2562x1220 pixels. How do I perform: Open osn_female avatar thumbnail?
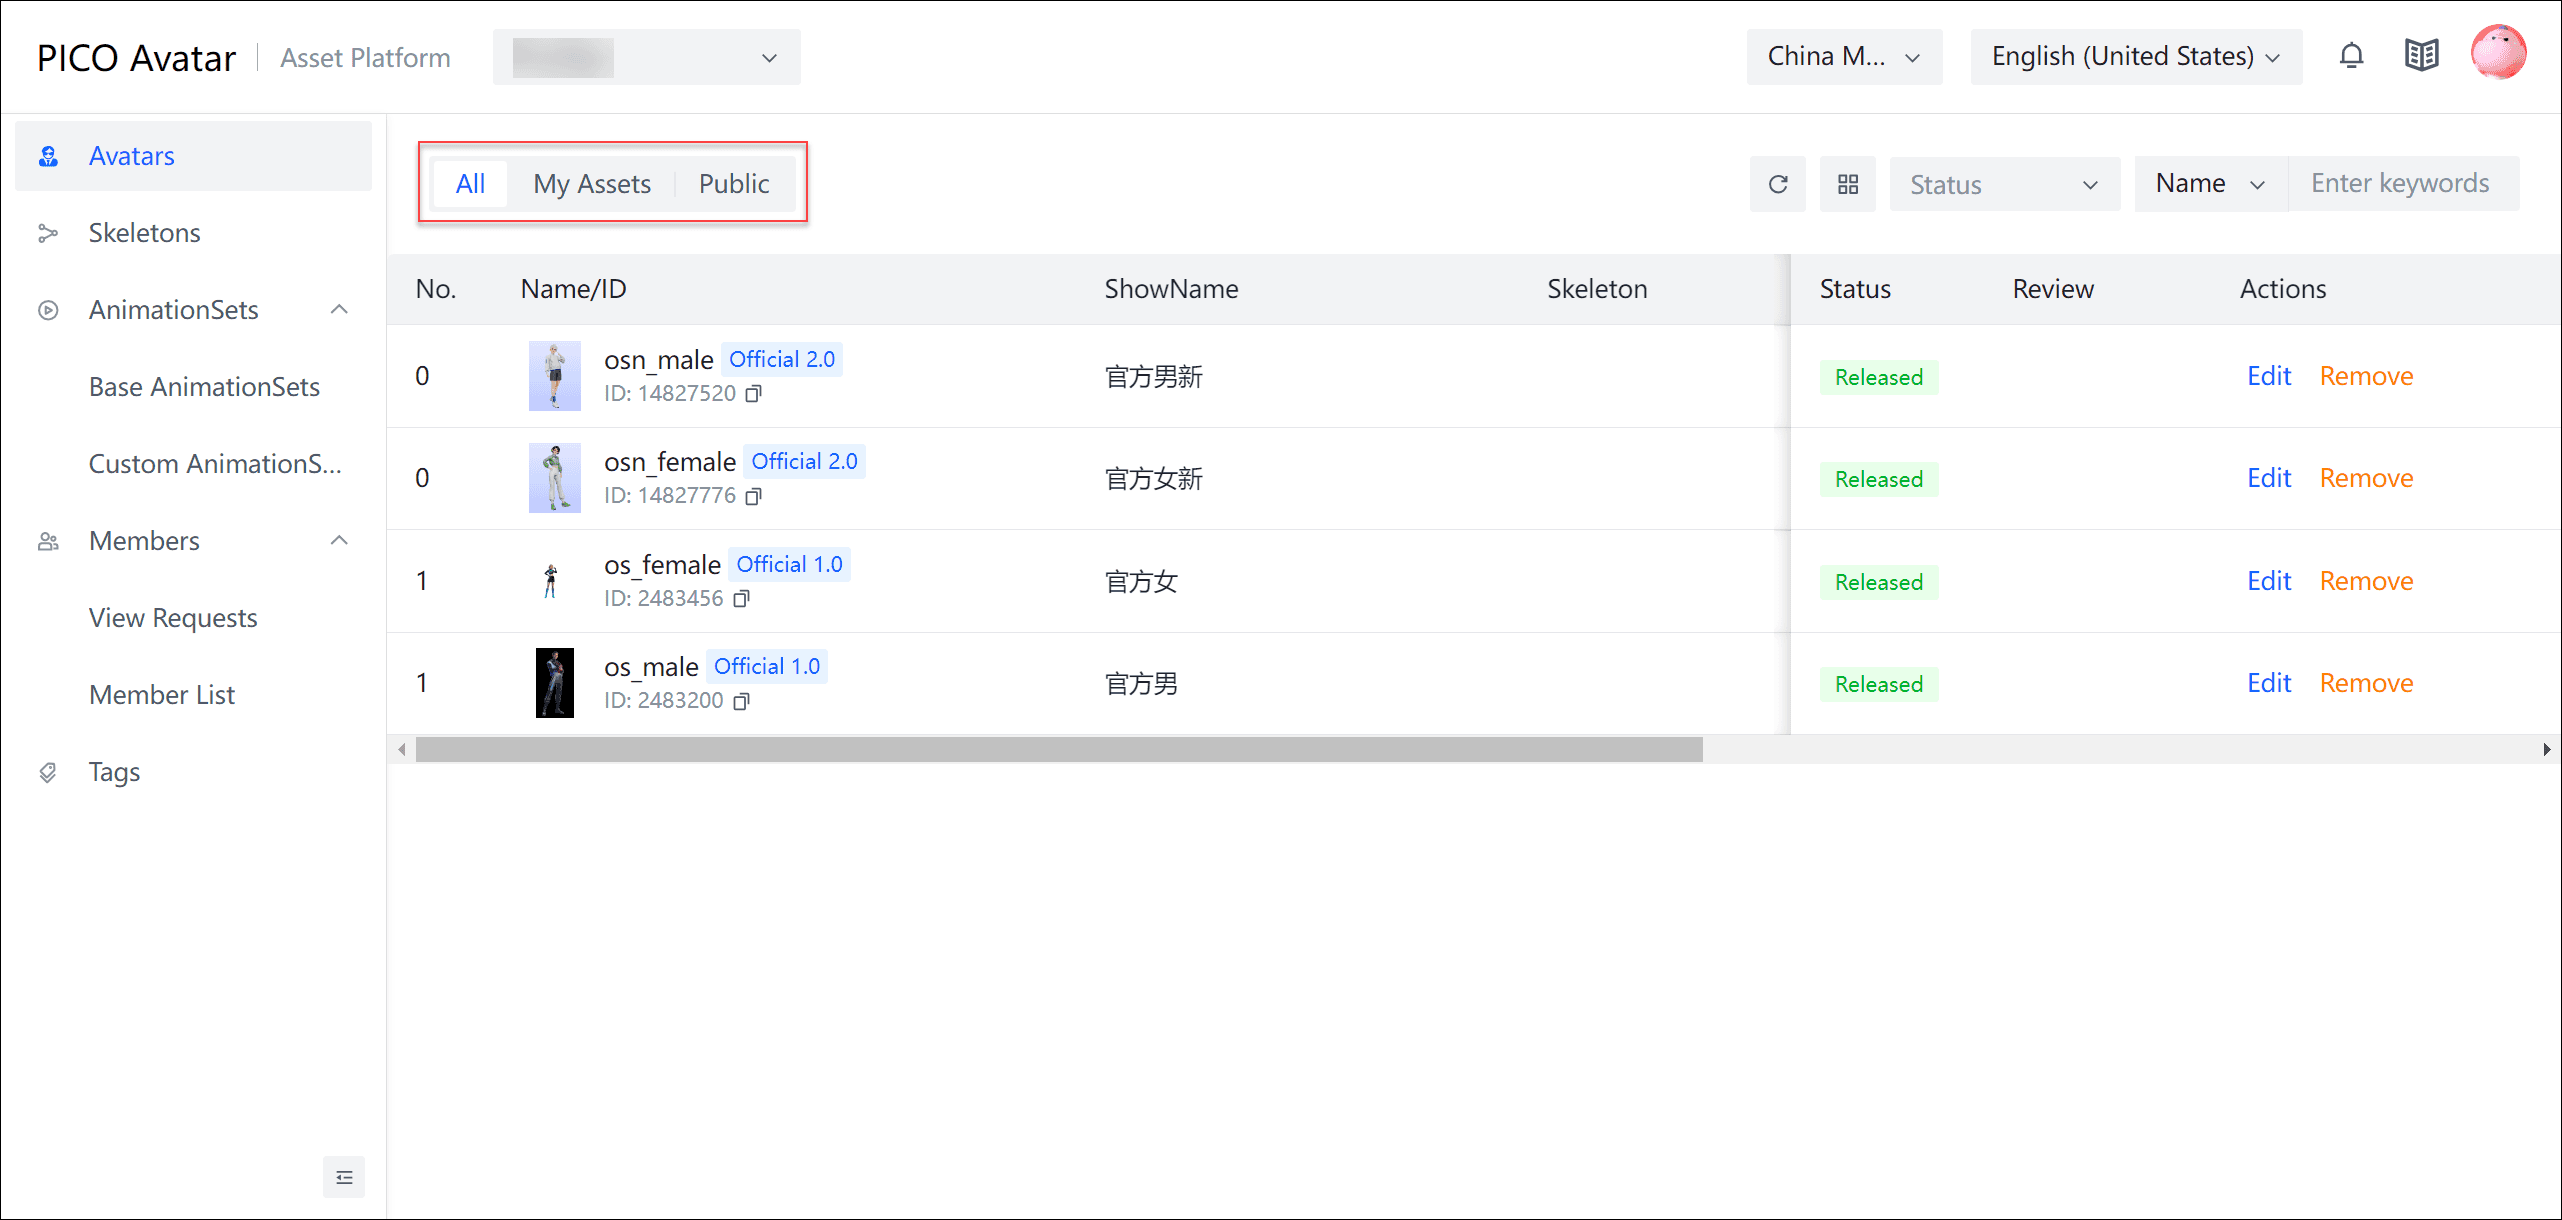click(554, 478)
